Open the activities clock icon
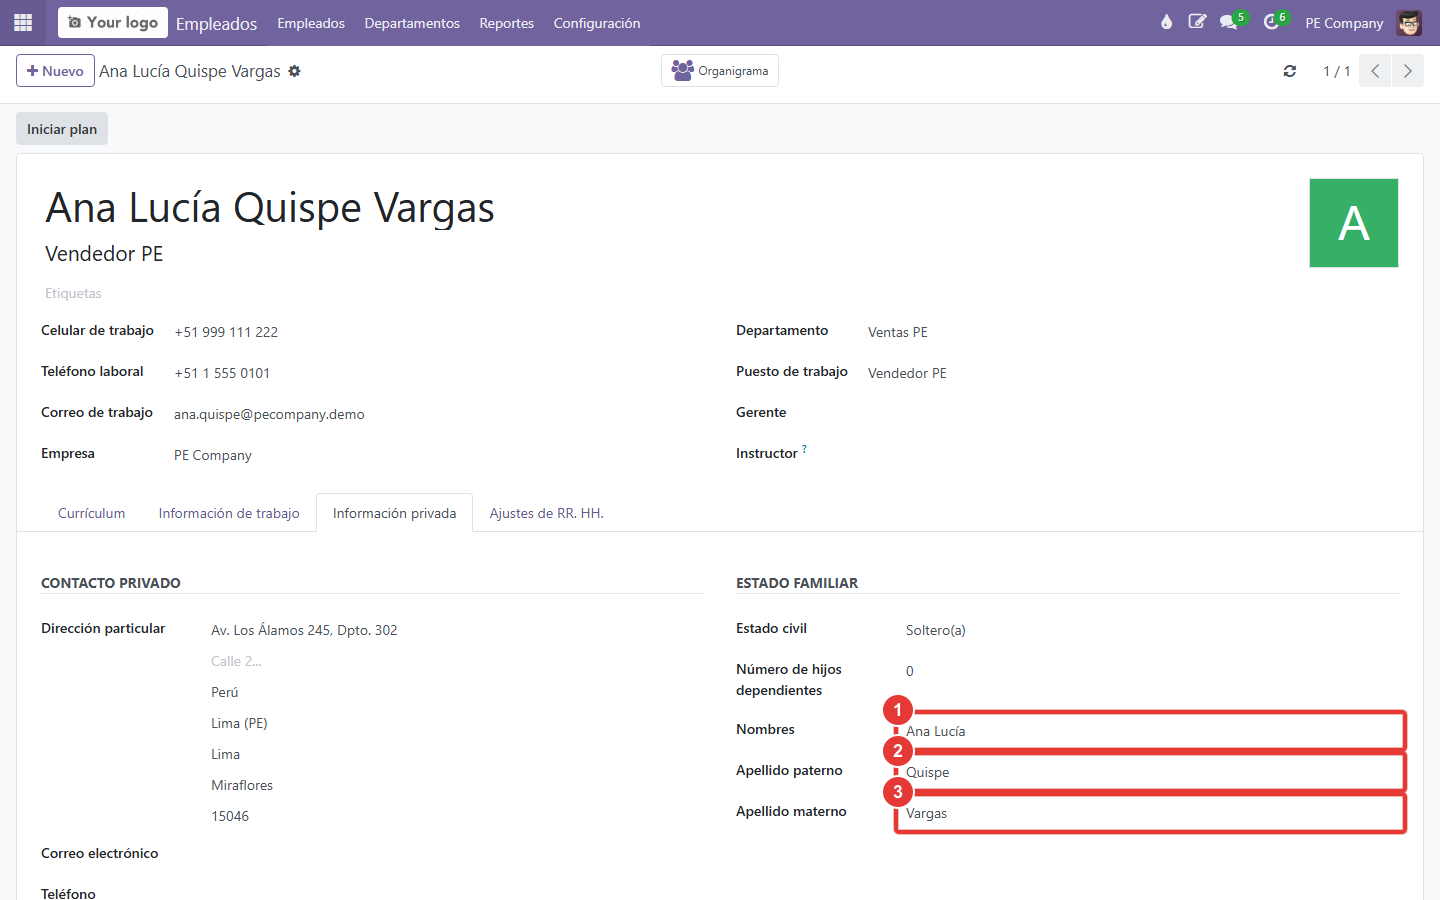The height and width of the screenshot is (900, 1440). click(x=1273, y=22)
